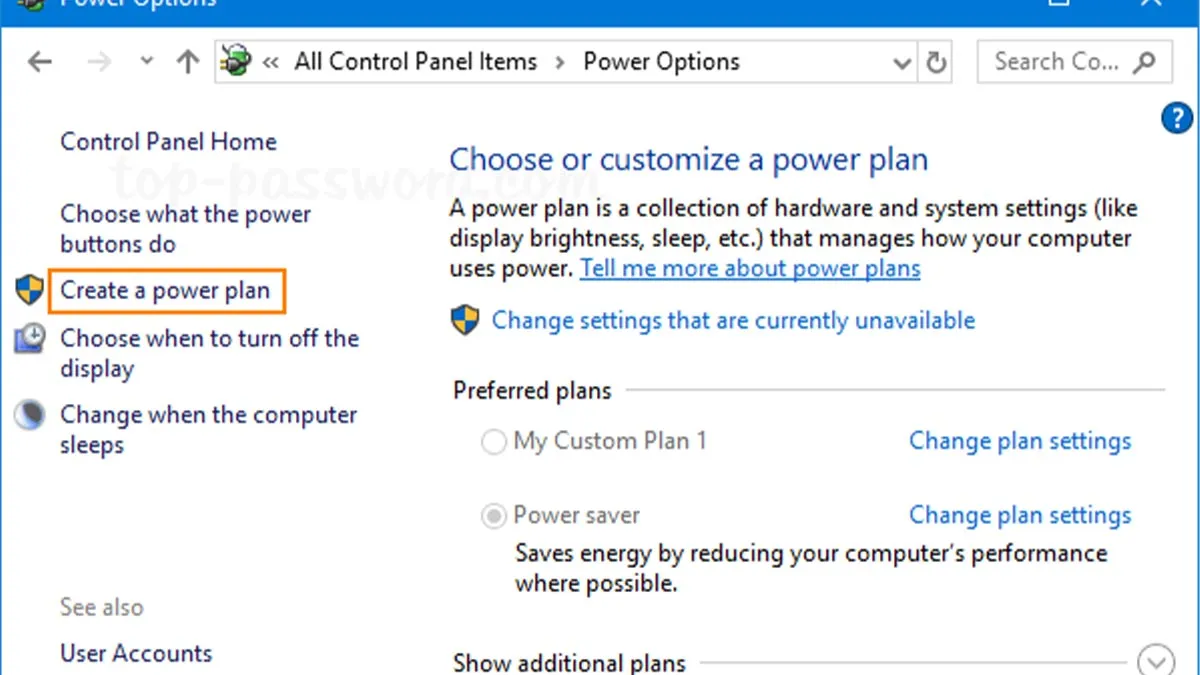Click the Back navigation arrow
Screen dimensions: 1200x675
40,62
